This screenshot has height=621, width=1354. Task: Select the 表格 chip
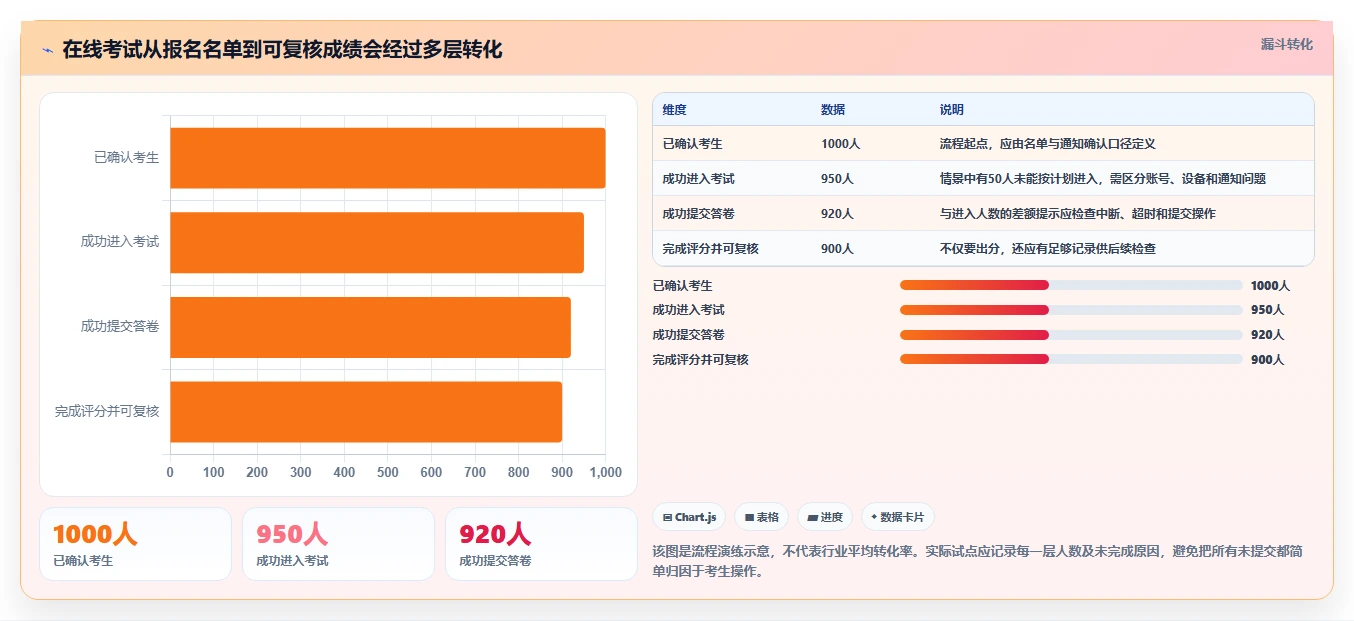click(761, 517)
